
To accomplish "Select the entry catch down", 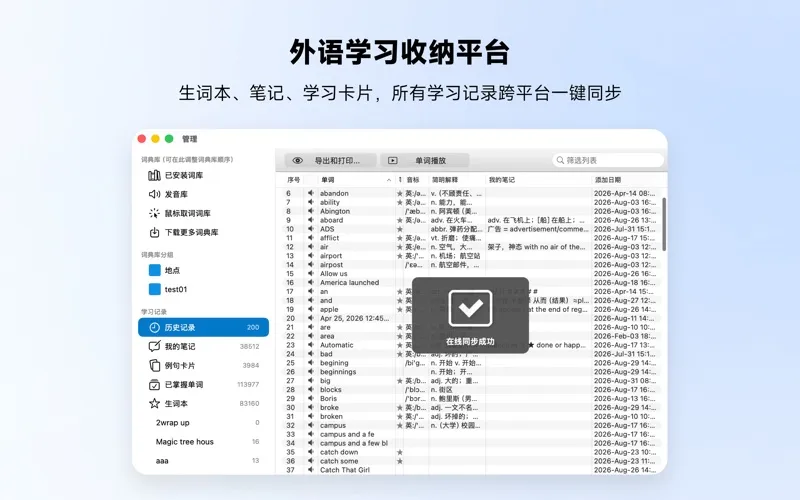I will point(339,452).
